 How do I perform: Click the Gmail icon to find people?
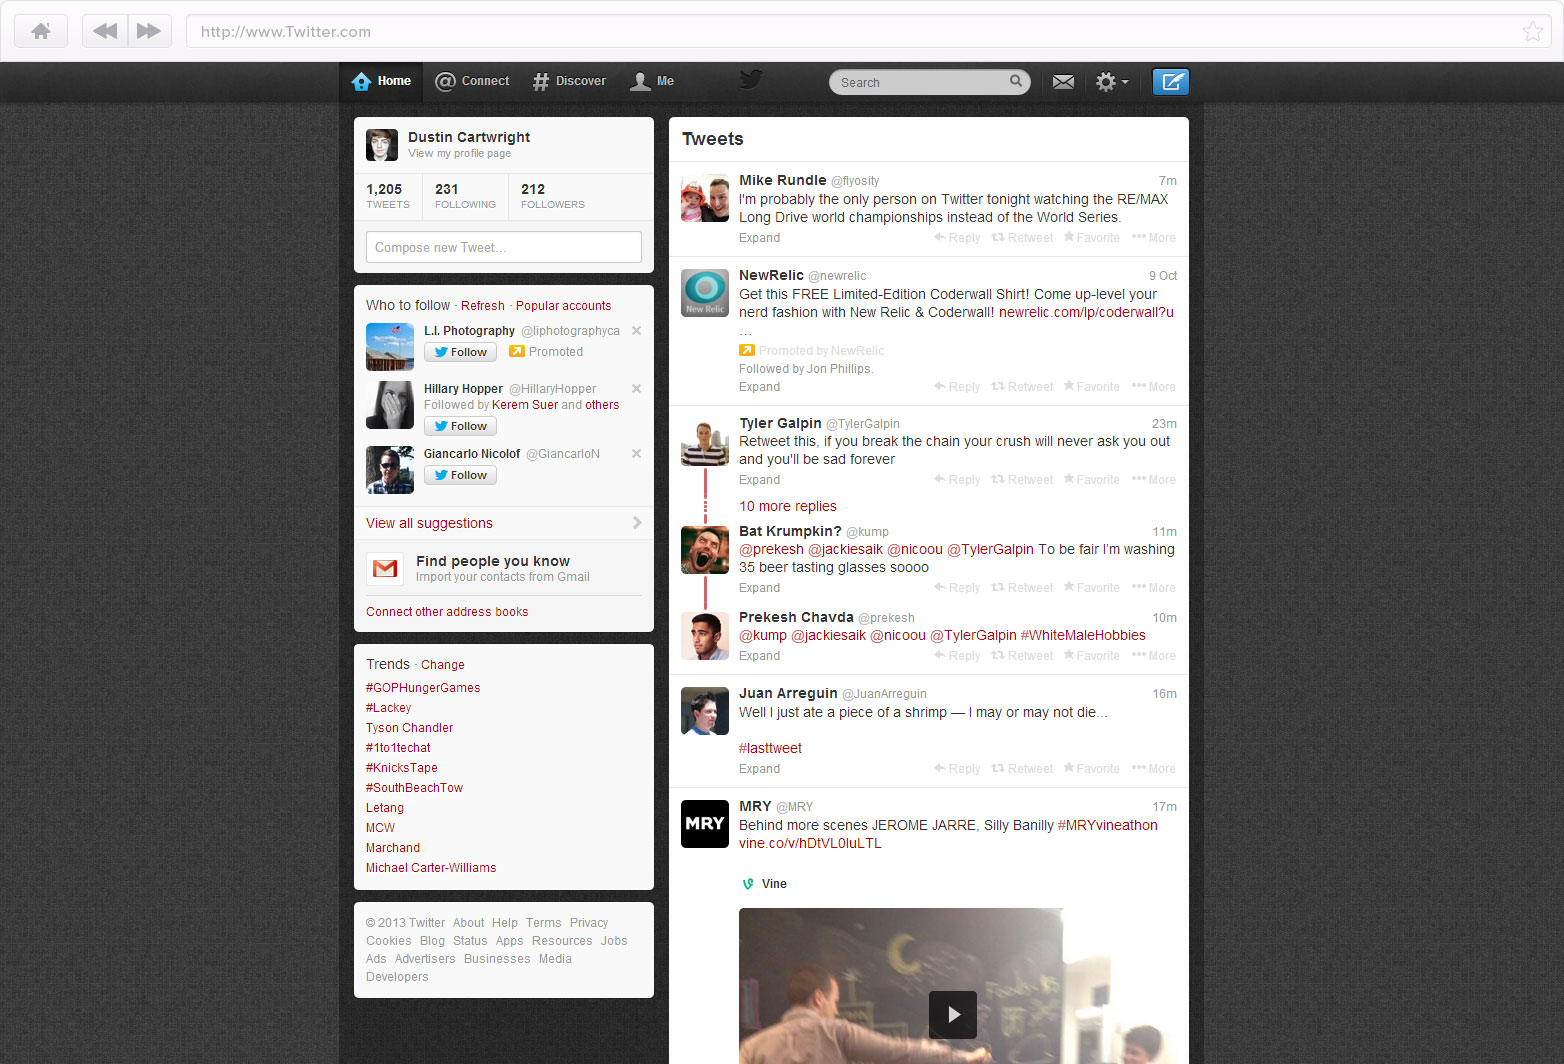[385, 568]
